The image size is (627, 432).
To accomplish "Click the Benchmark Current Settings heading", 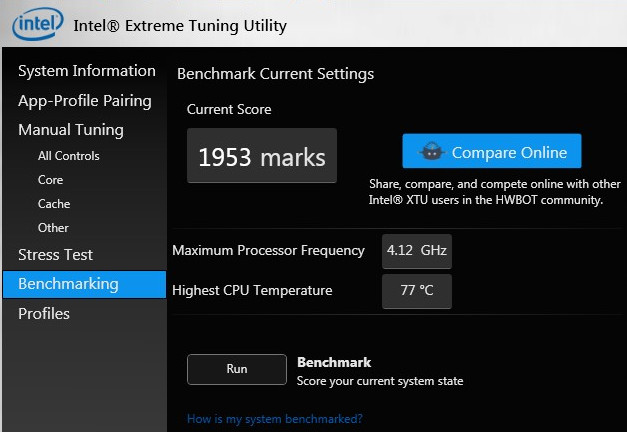I will (275, 74).
